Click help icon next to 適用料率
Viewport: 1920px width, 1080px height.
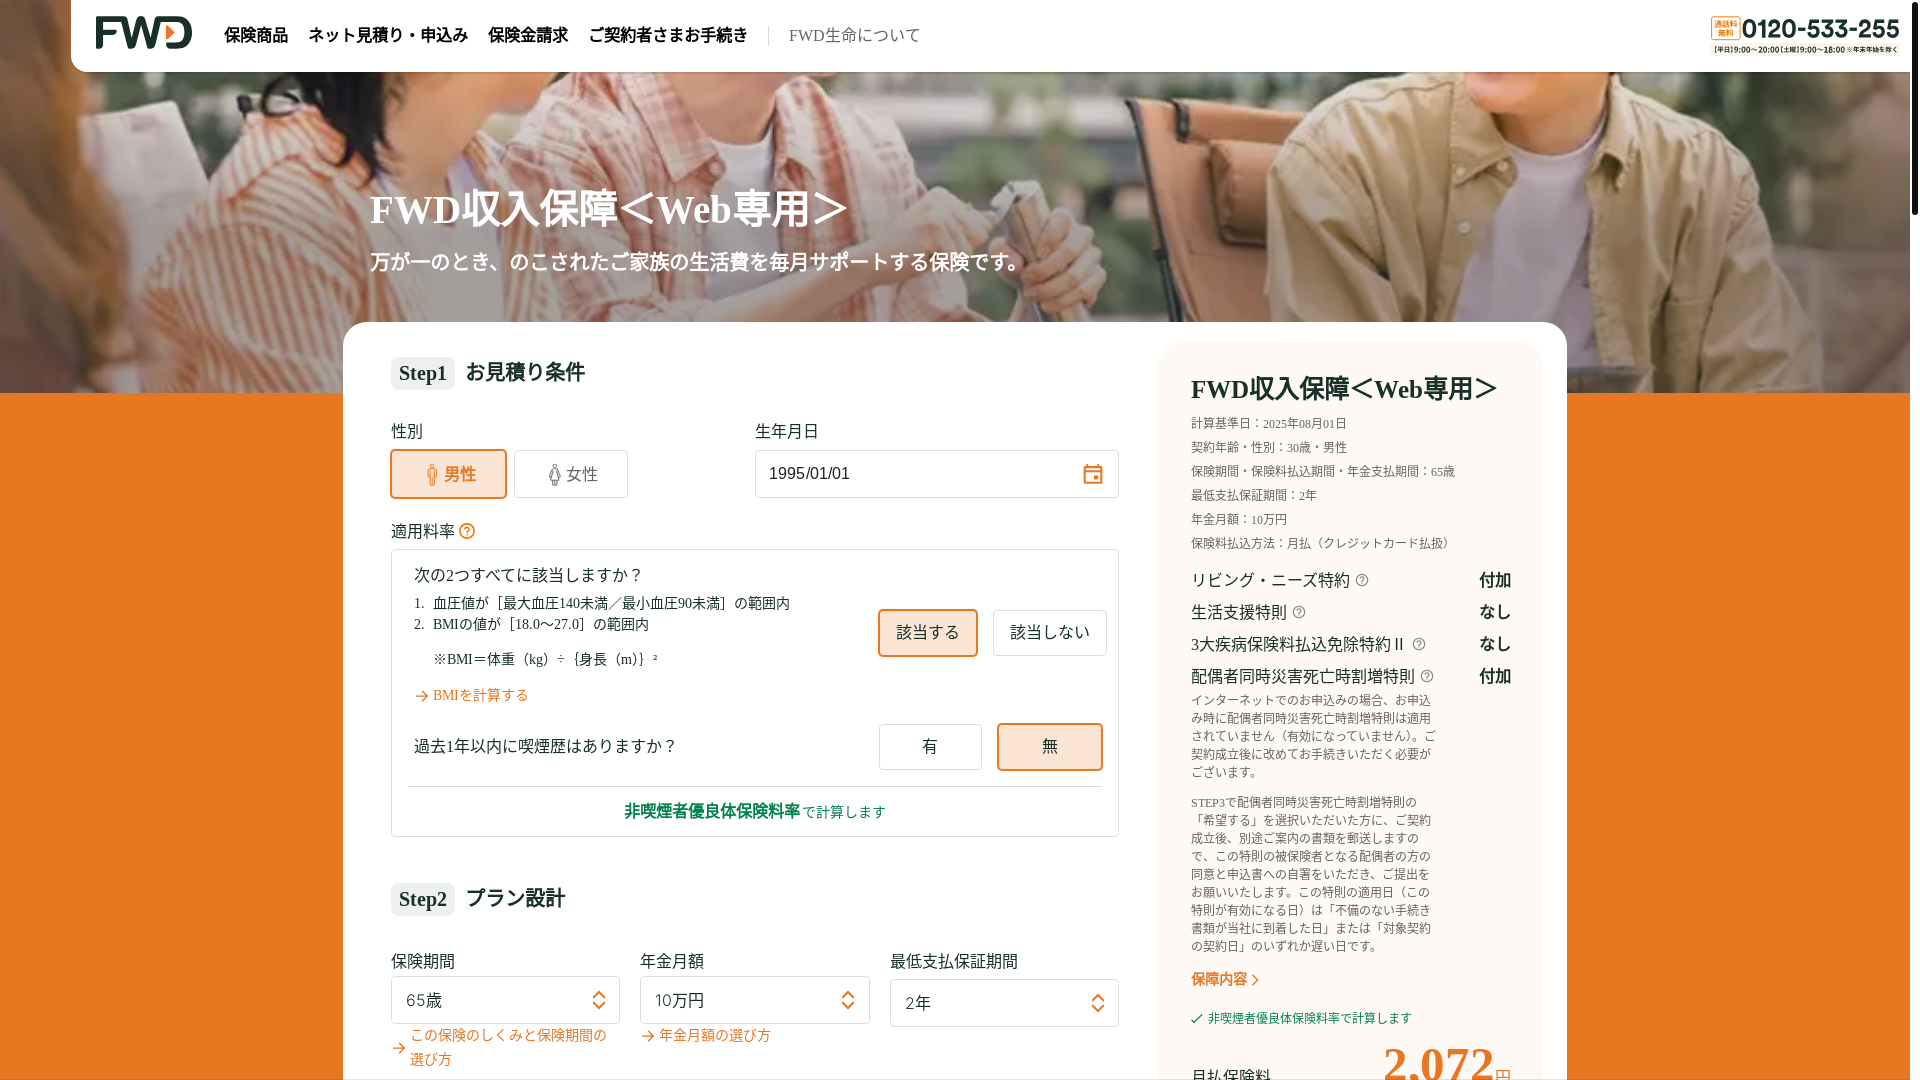[467, 531]
